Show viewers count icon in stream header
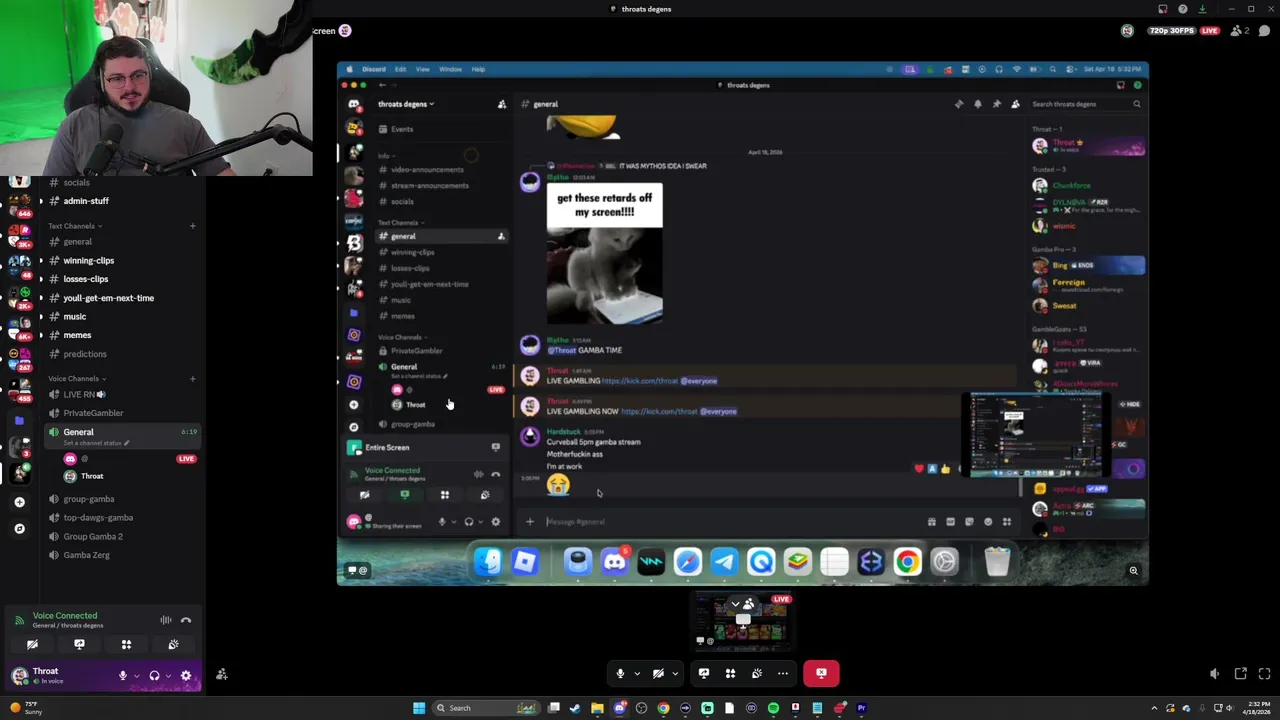1280x720 pixels. click(1240, 31)
